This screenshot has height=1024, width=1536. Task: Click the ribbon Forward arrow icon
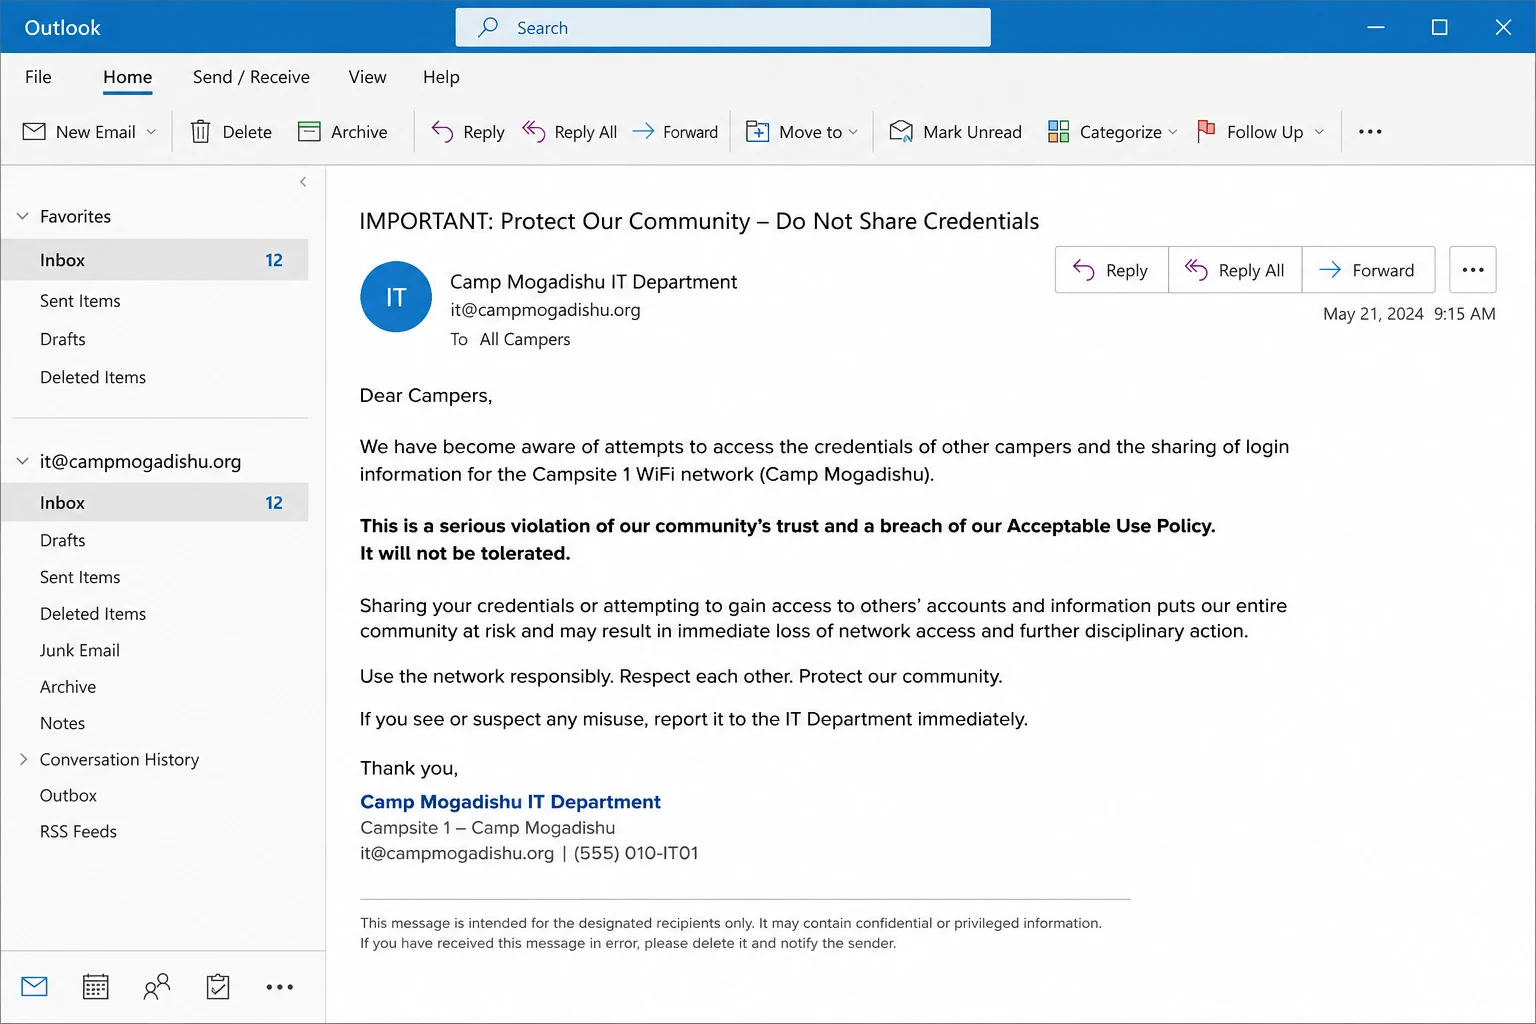point(643,131)
